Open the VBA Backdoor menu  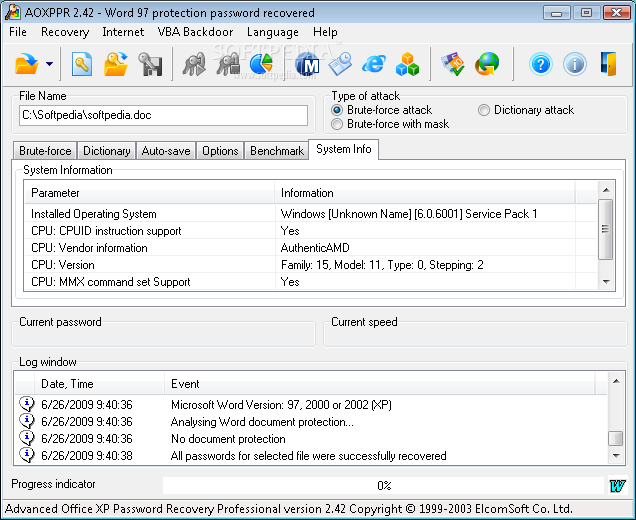195,32
